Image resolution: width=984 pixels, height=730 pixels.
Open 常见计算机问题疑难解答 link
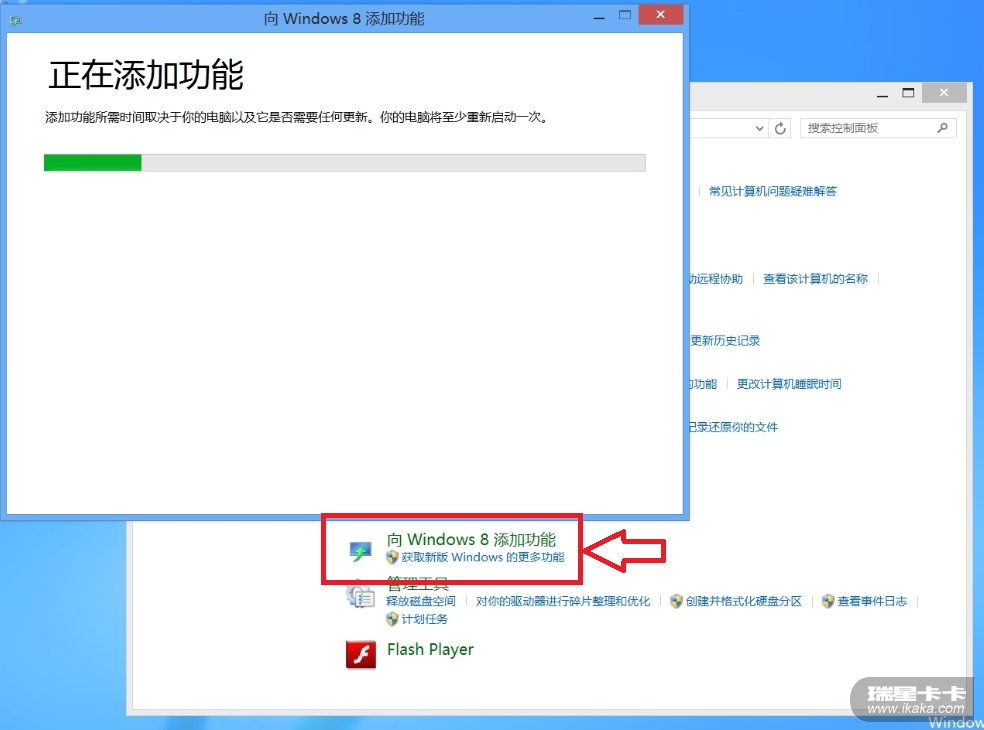coord(773,191)
